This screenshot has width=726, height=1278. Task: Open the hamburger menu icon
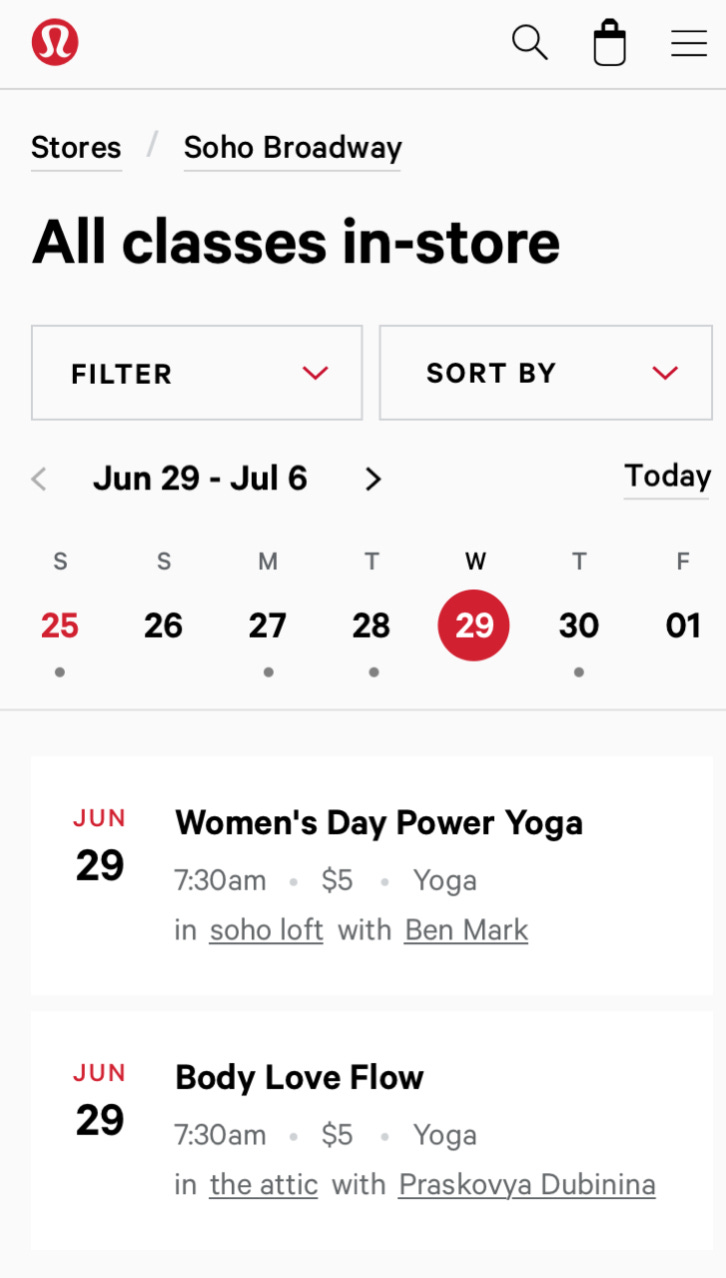[x=689, y=44]
